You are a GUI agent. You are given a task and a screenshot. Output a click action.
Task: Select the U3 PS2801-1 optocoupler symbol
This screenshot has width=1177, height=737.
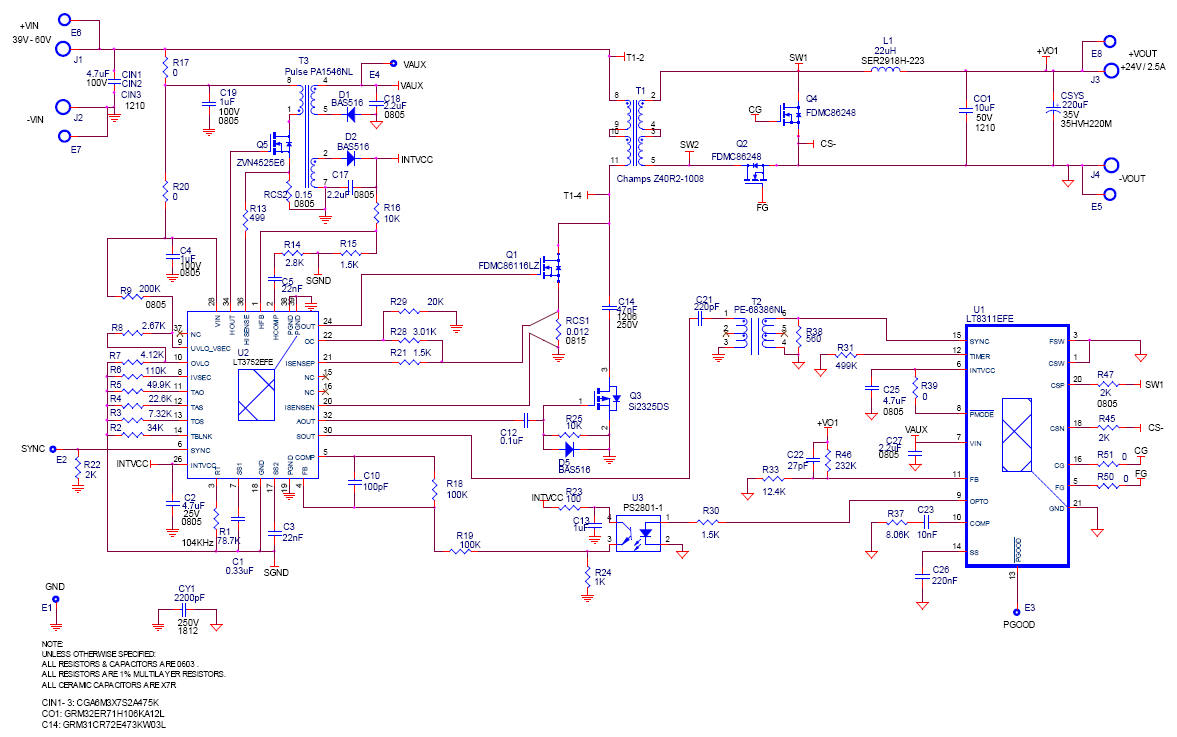(638, 532)
